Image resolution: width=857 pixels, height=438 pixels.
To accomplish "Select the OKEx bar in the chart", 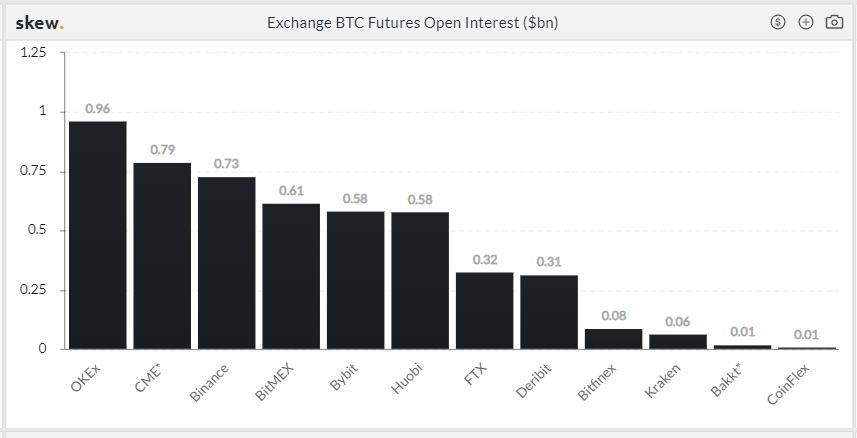I will click(97, 235).
